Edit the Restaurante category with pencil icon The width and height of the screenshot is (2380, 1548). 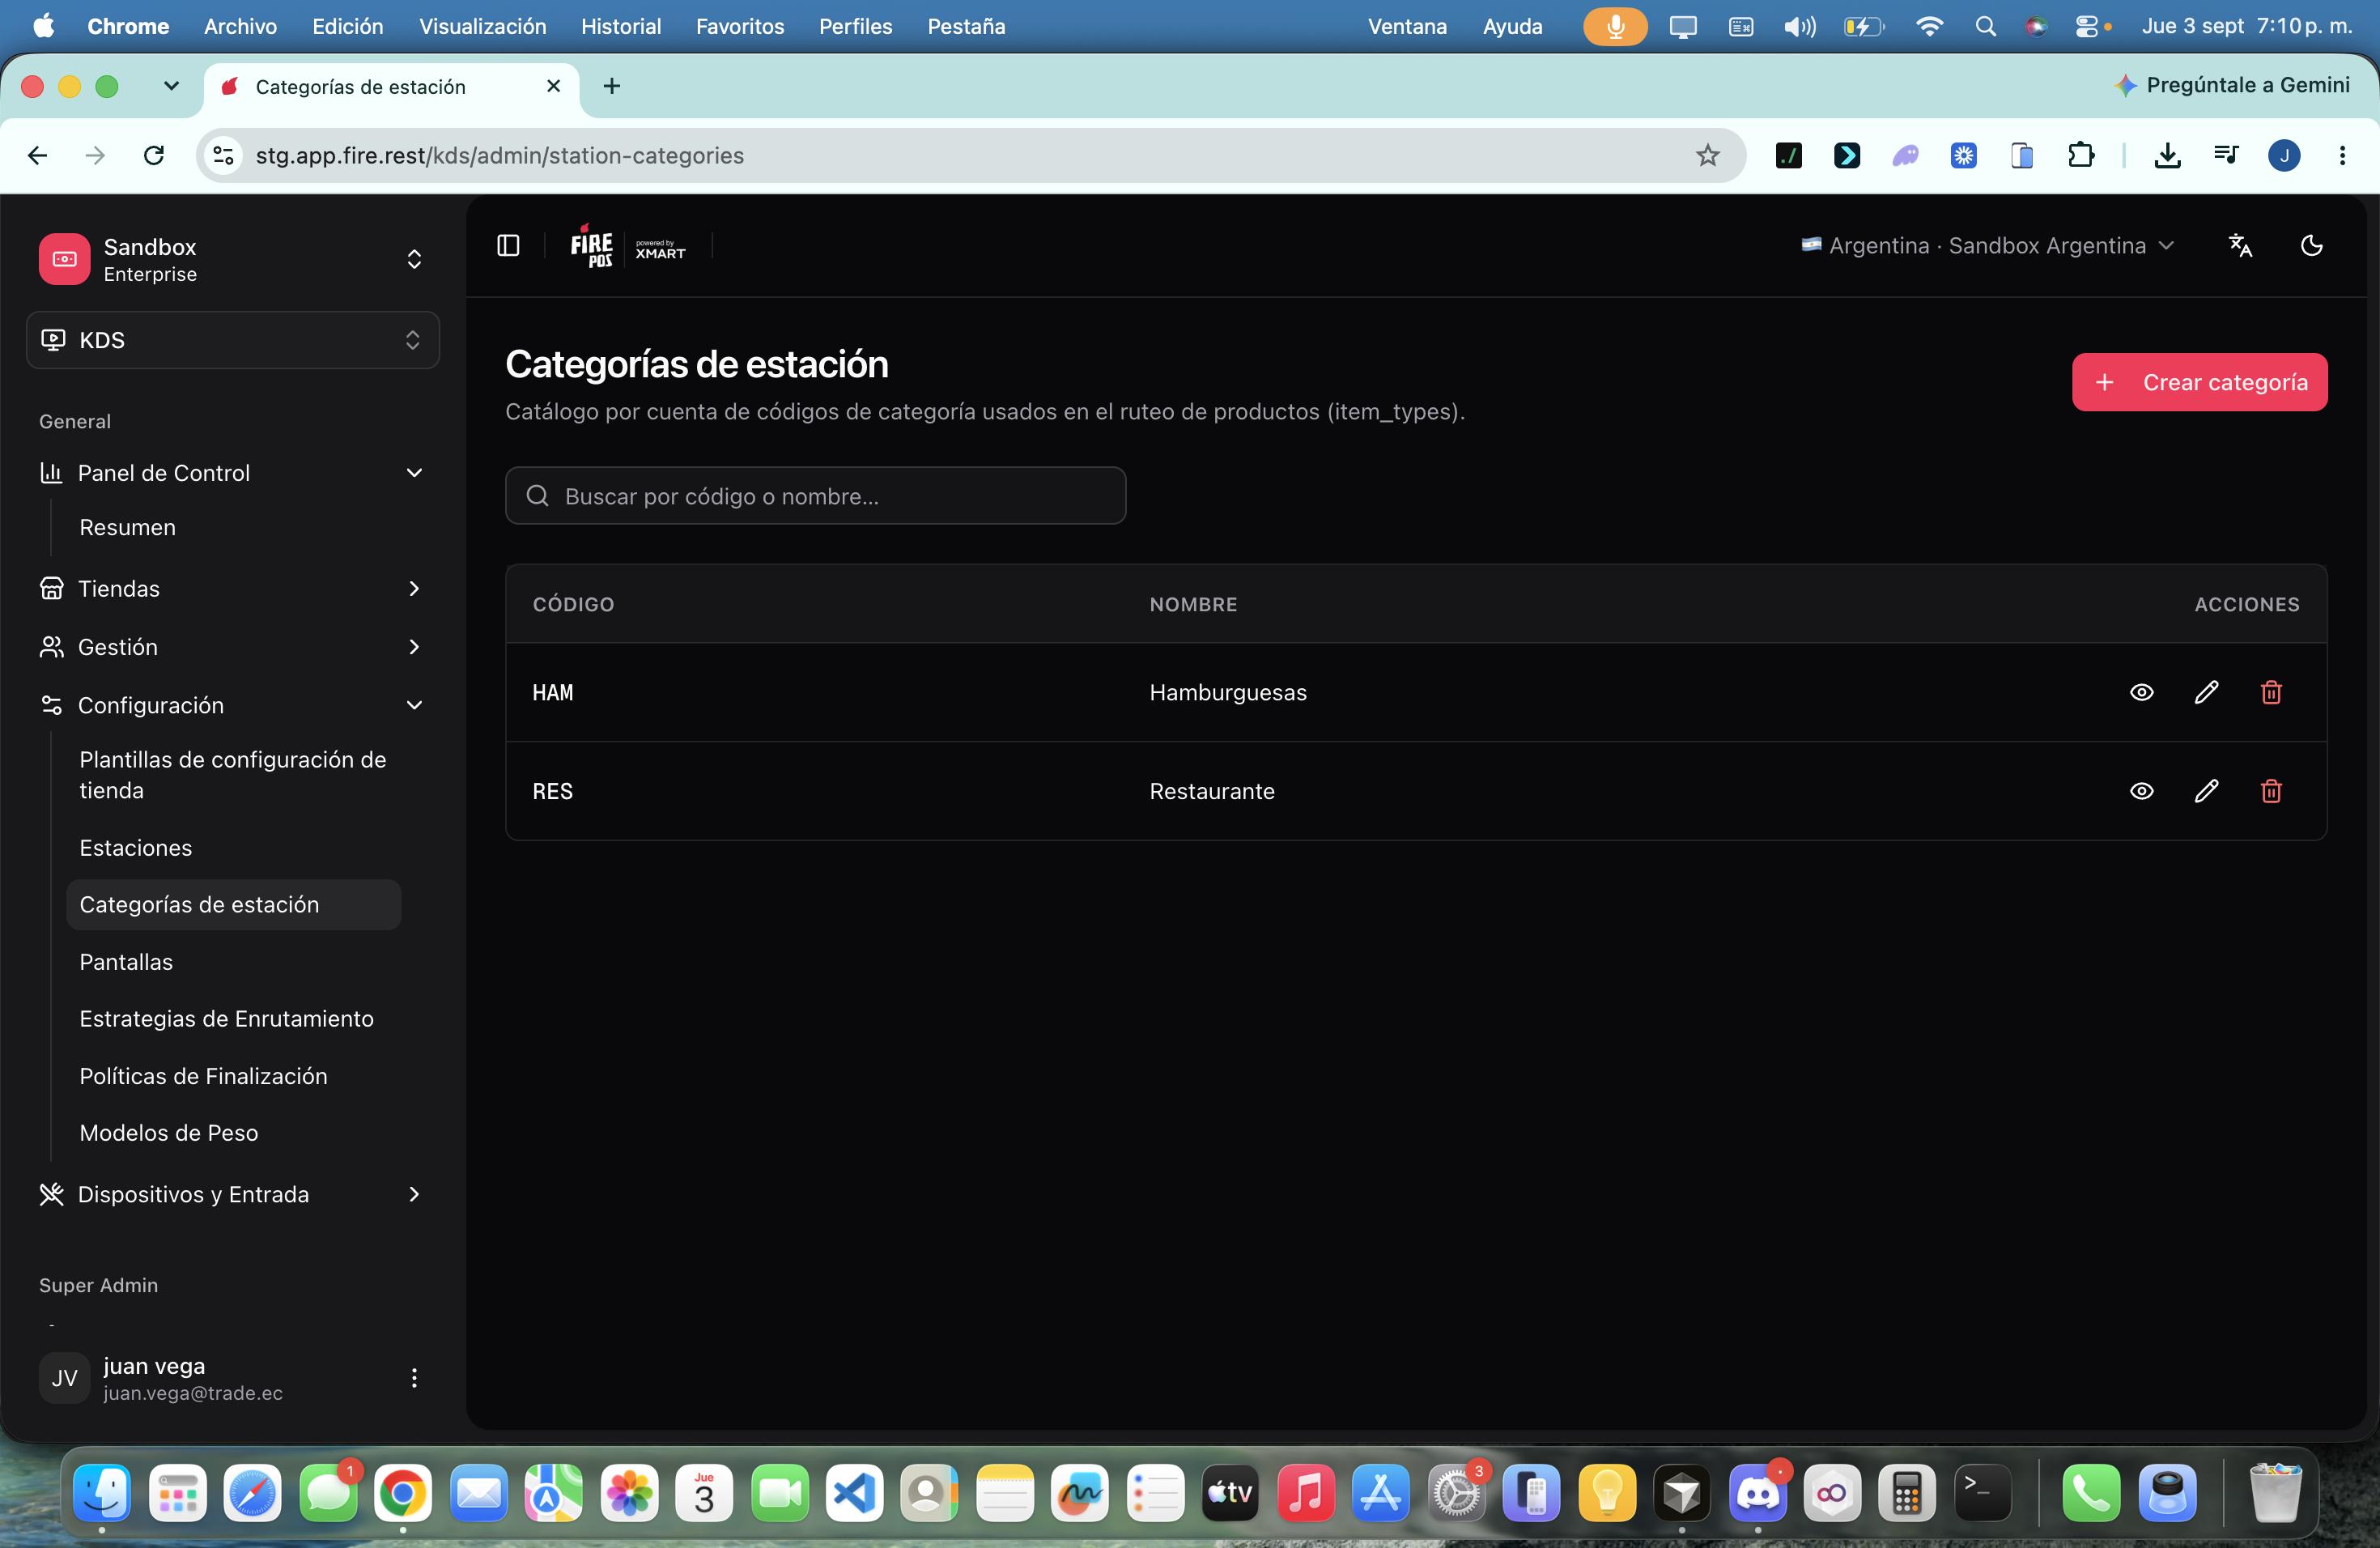pos(2206,791)
